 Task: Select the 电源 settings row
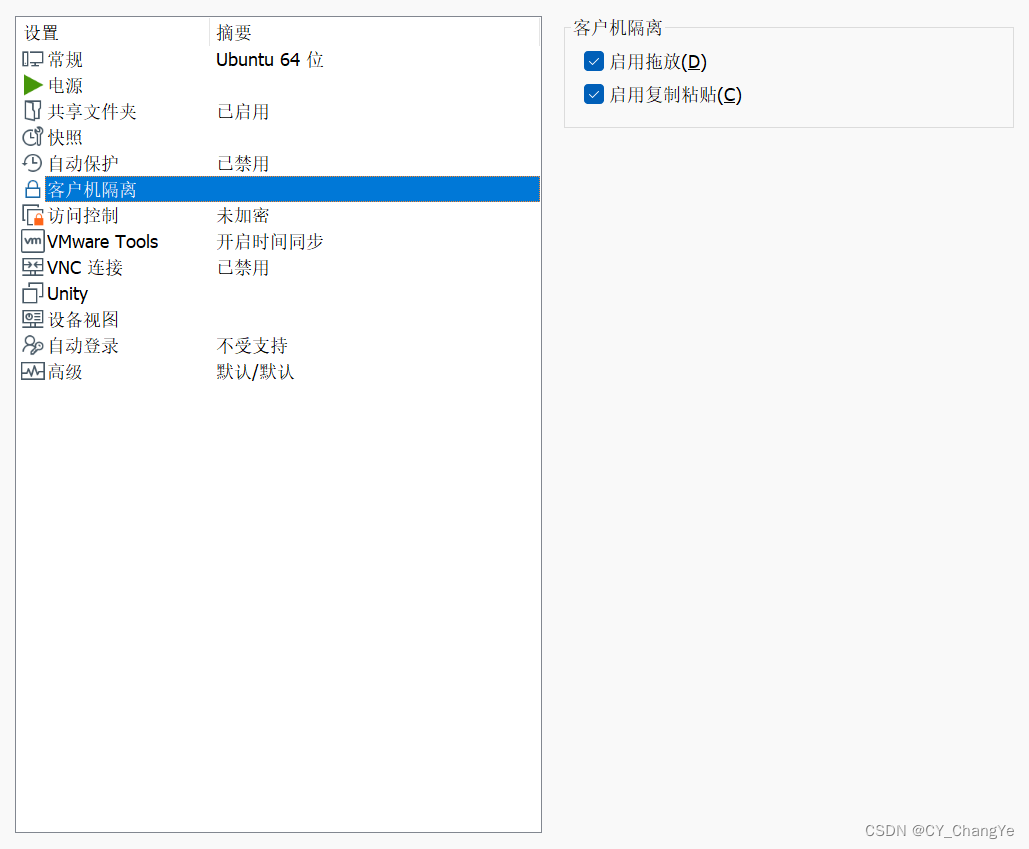(x=278, y=85)
